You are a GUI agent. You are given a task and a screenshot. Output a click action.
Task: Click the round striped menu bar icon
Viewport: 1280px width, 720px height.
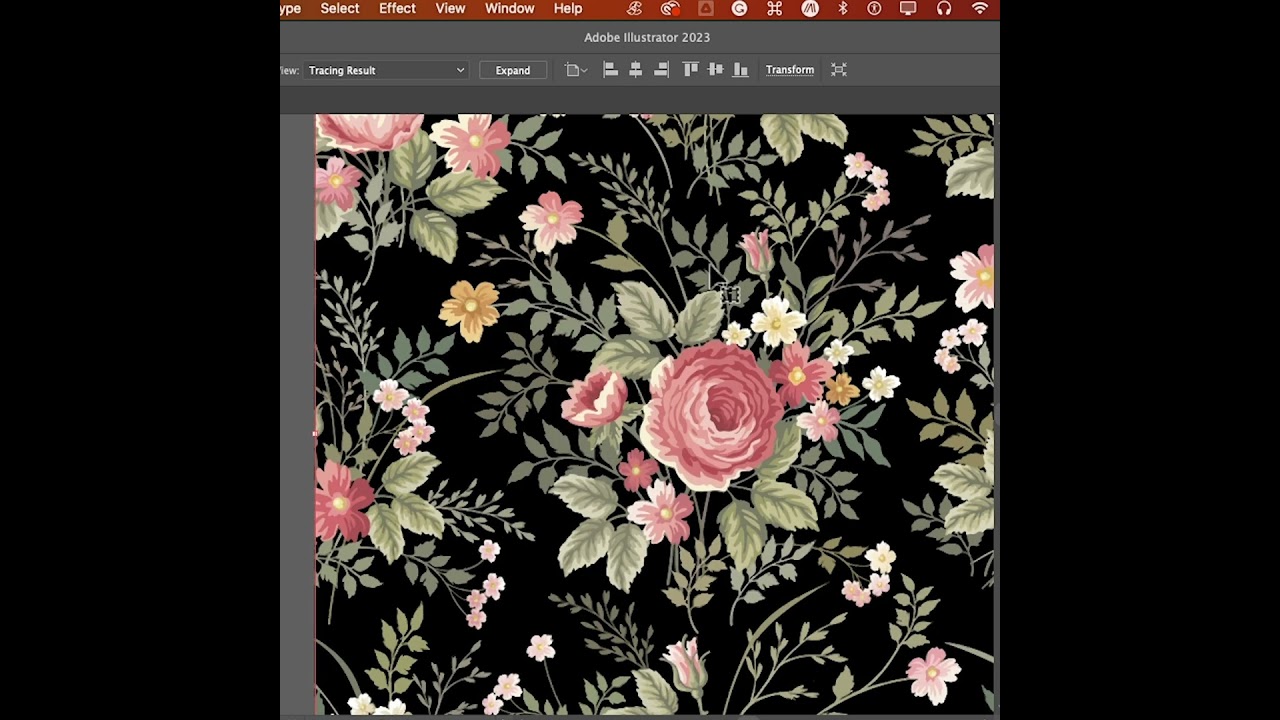pyautogui.click(x=810, y=9)
